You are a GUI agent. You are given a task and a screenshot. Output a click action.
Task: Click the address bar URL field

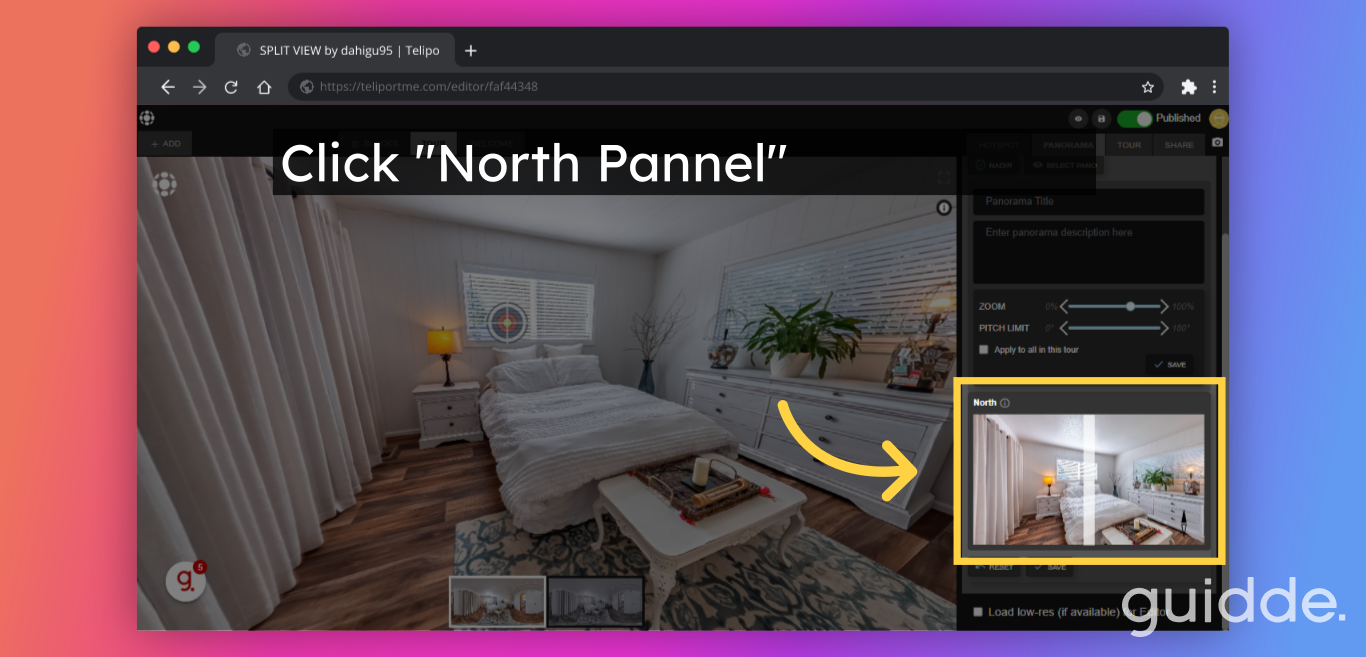(728, 87)
